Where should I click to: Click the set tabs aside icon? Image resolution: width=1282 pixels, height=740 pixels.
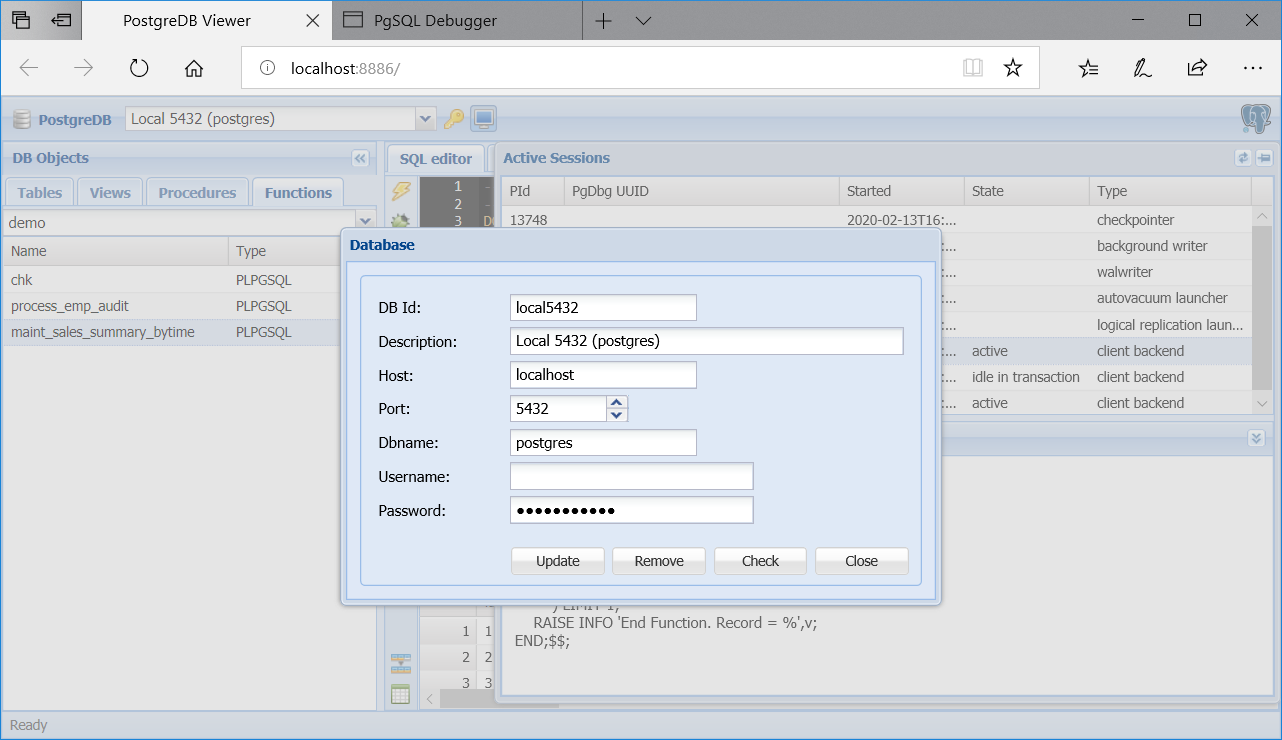pos(62,20)
